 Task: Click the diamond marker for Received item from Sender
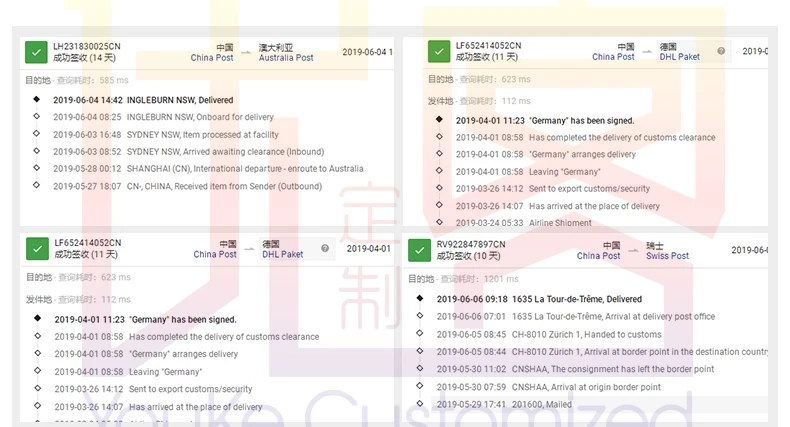pyautogui.click(x=36, y=185)
